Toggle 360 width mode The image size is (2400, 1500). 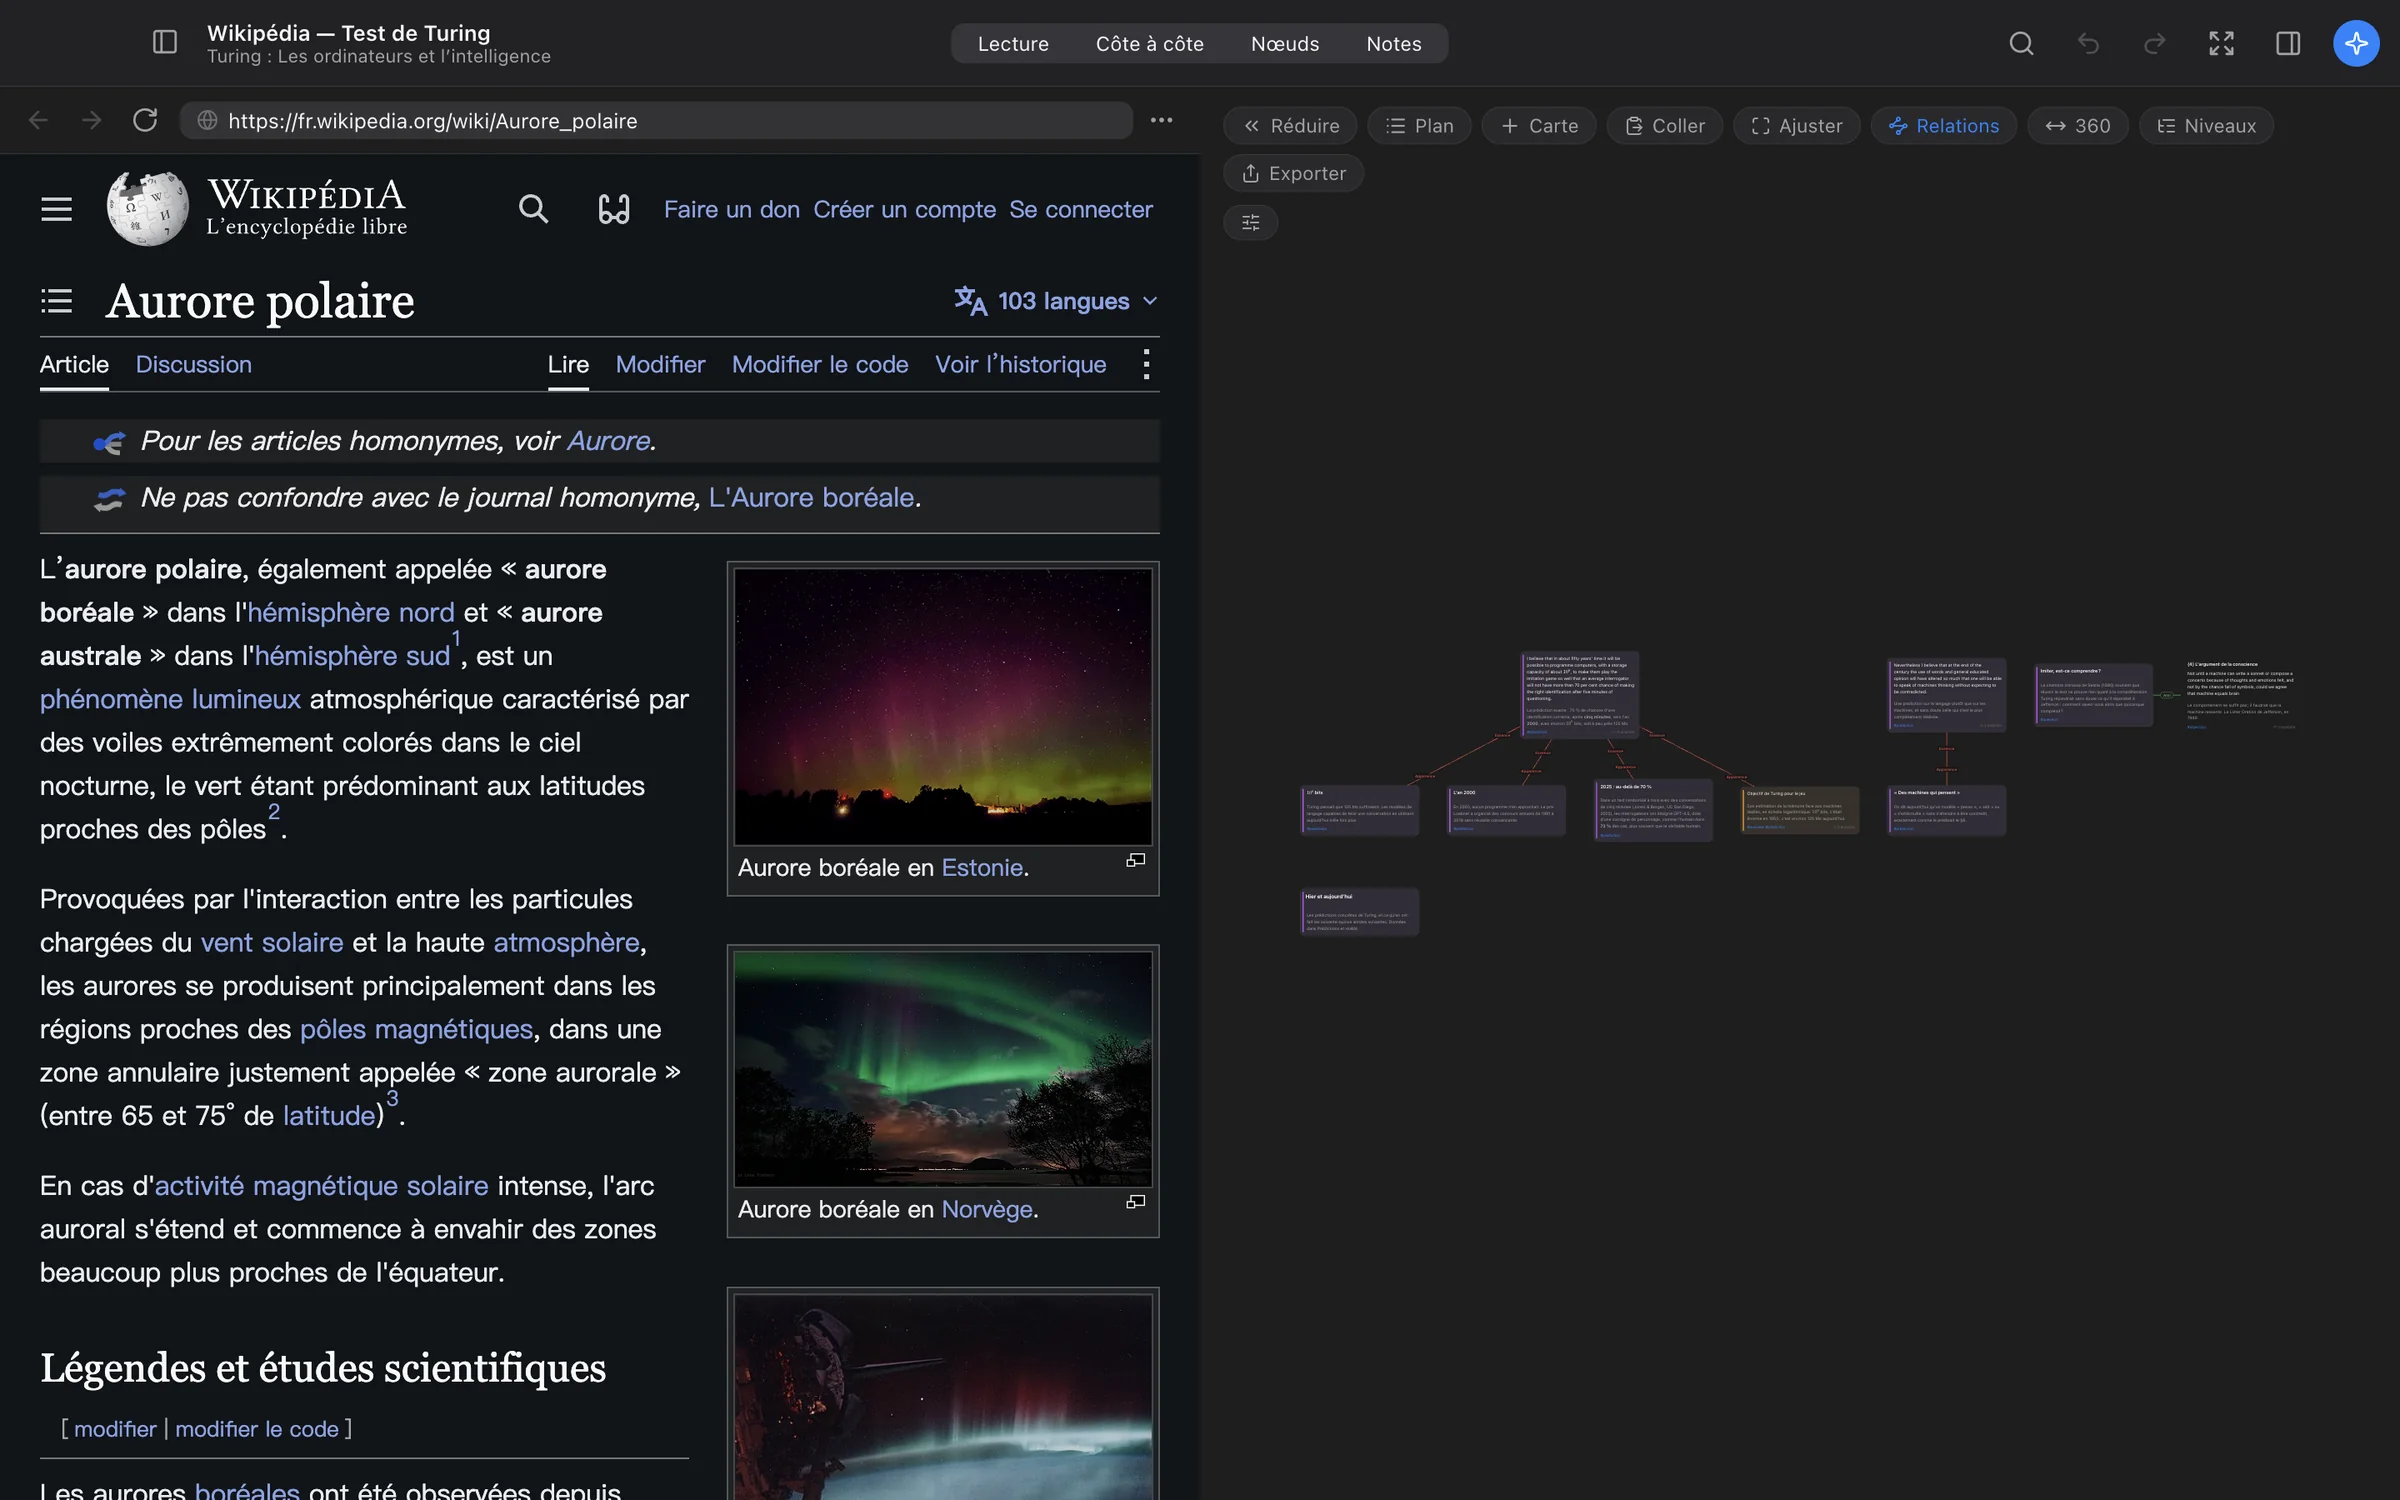(x=2077, y=125)
